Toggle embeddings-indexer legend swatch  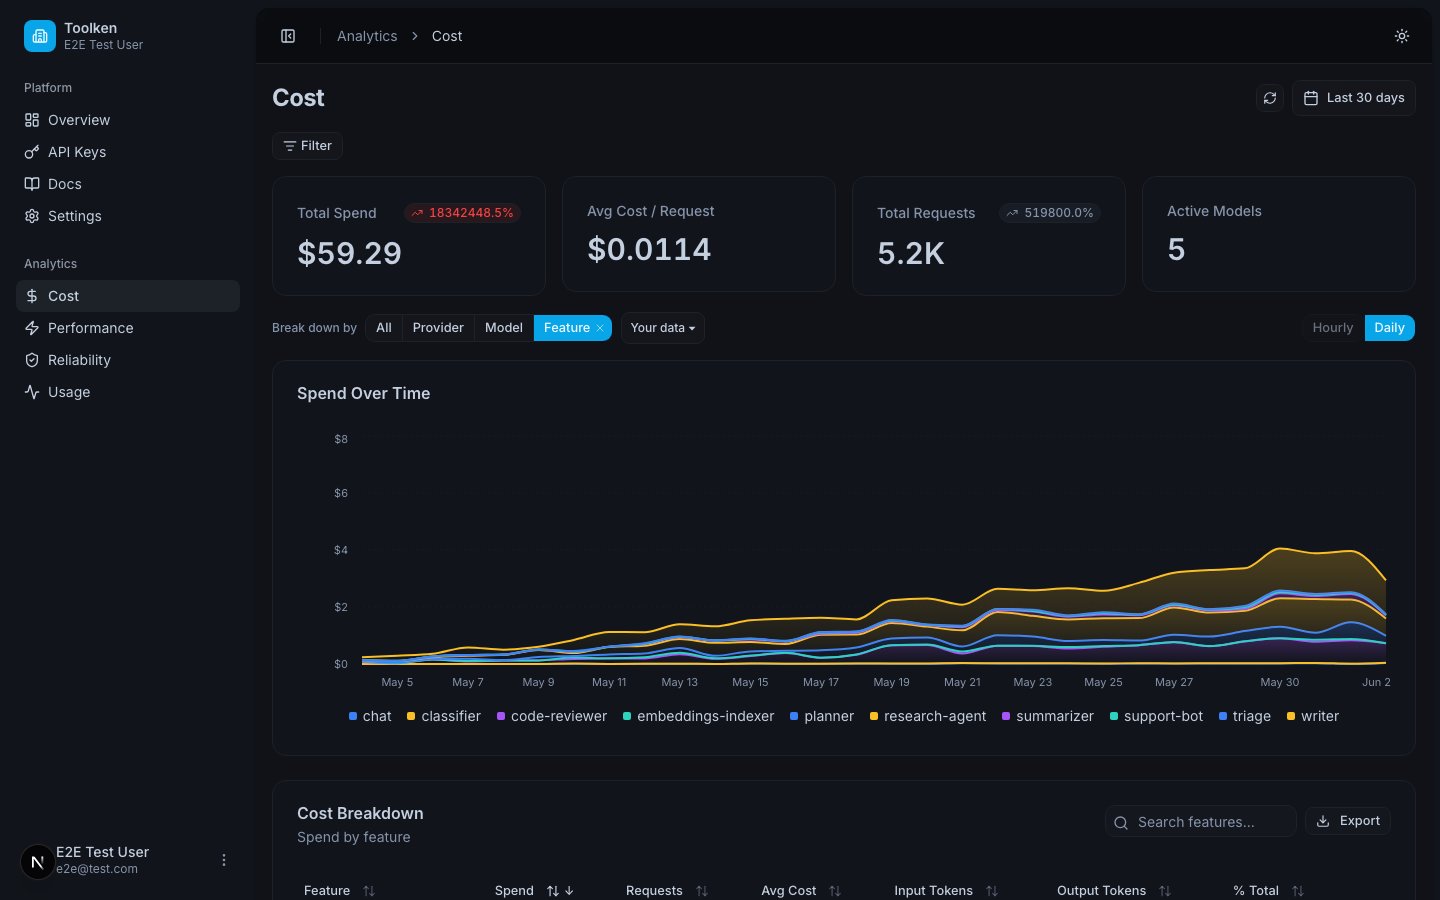[x=627, y=716]
